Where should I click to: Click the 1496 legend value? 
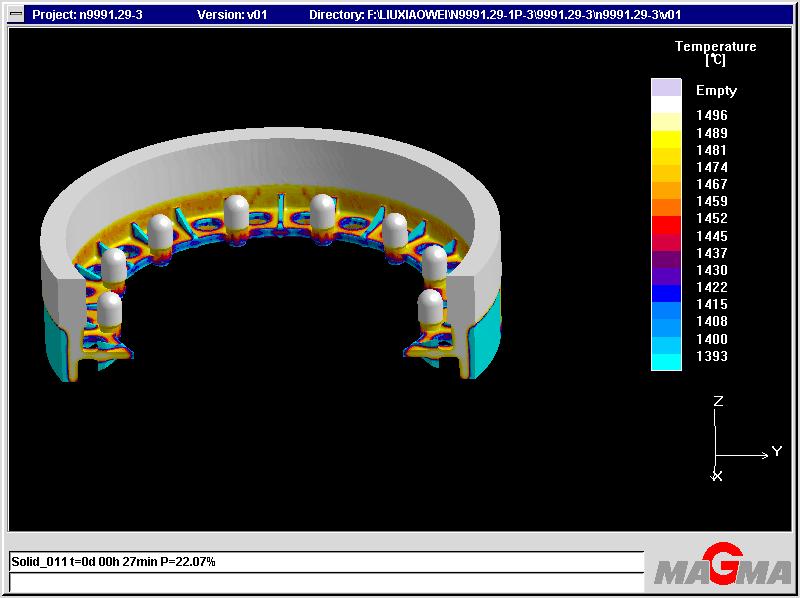[712, 115]
